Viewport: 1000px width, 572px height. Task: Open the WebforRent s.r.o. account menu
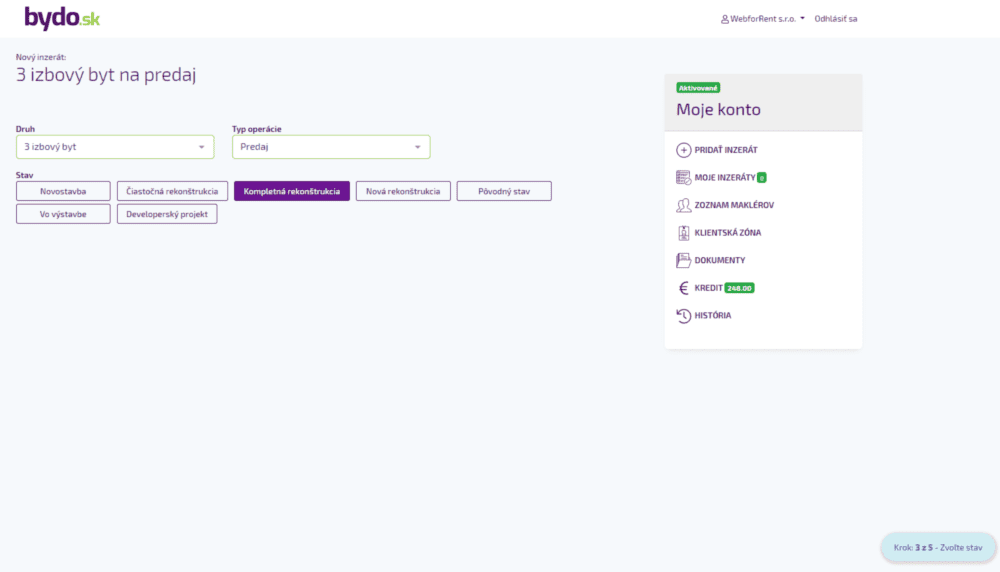(762, 19)
